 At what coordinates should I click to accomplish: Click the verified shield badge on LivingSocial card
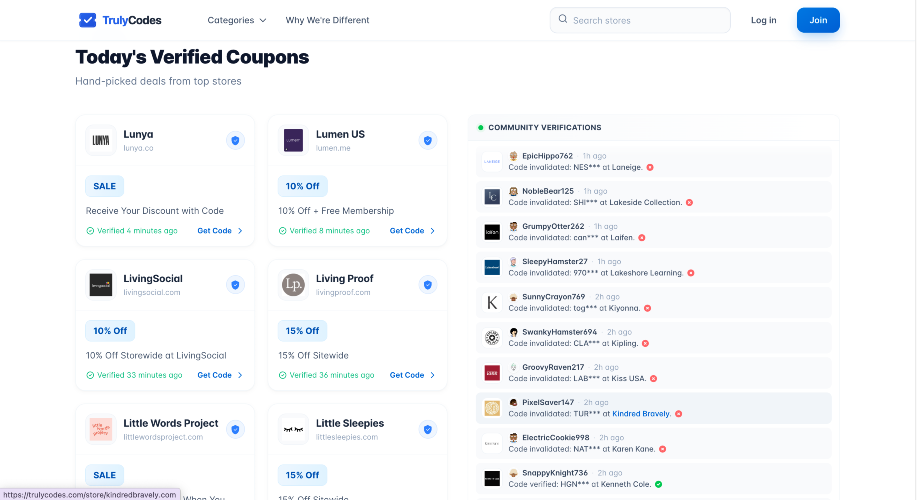[x=235, y=285]
